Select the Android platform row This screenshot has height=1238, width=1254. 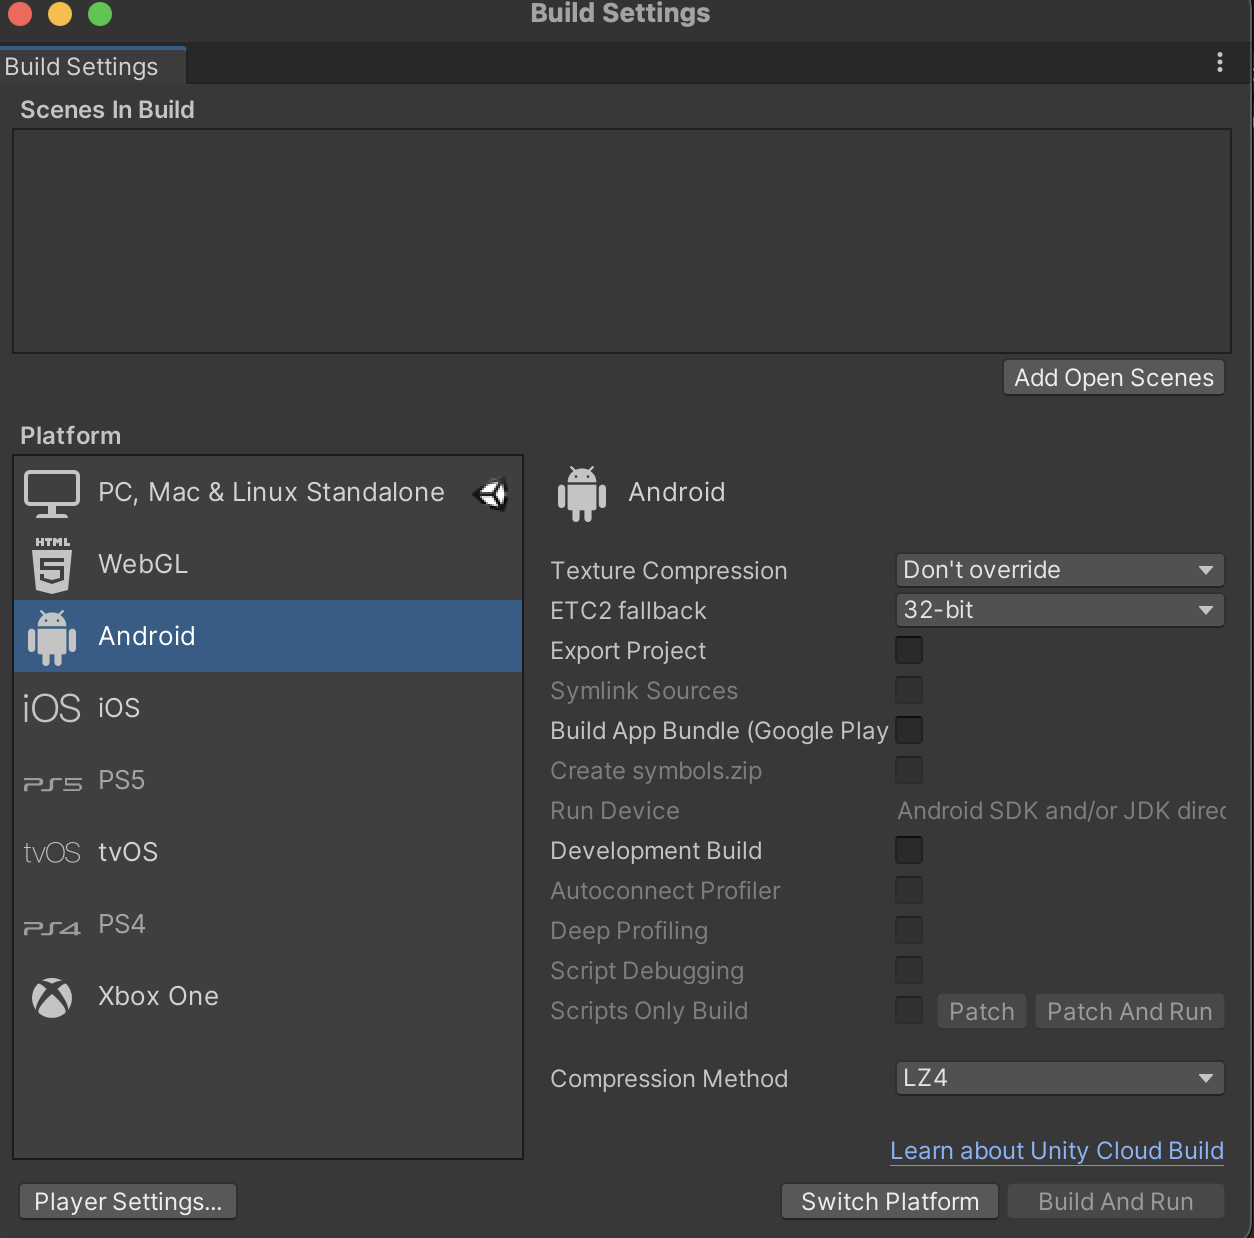268,636
